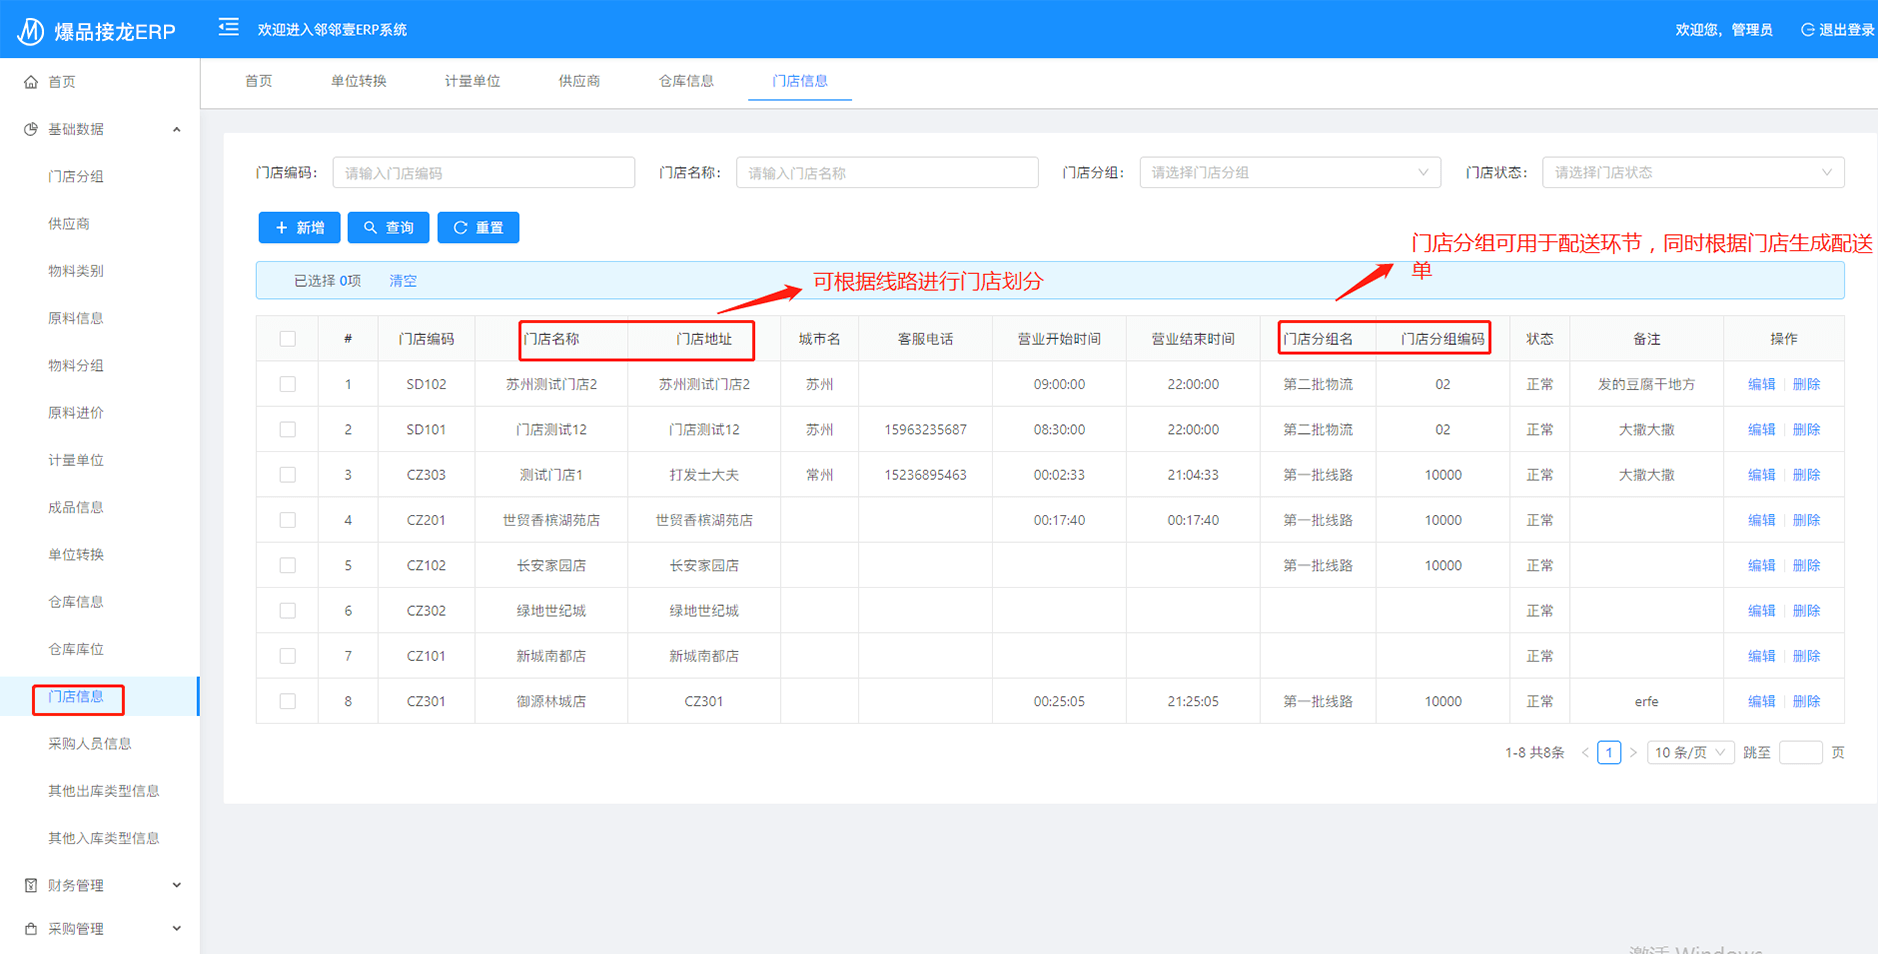Switch to the 计量单位 tab
The height and width of the screenshot is (954, 1878).
[473, 81]
